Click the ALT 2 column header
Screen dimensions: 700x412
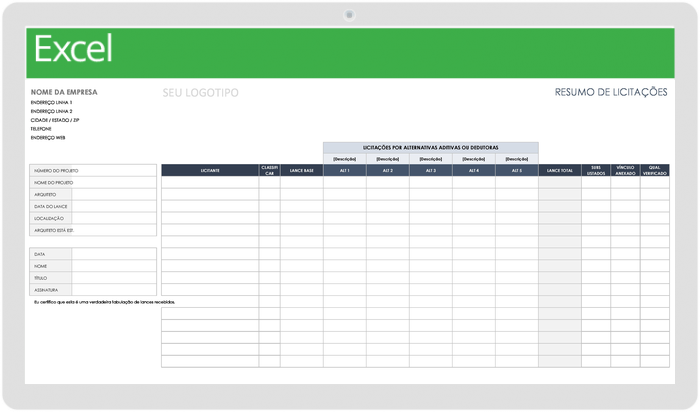(388, 171)
